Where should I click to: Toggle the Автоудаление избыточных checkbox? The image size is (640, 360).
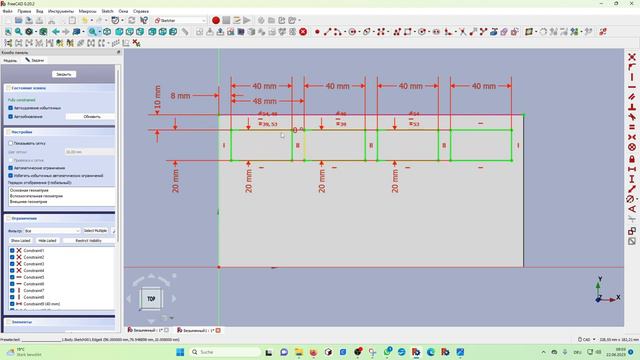click(11, 108)
